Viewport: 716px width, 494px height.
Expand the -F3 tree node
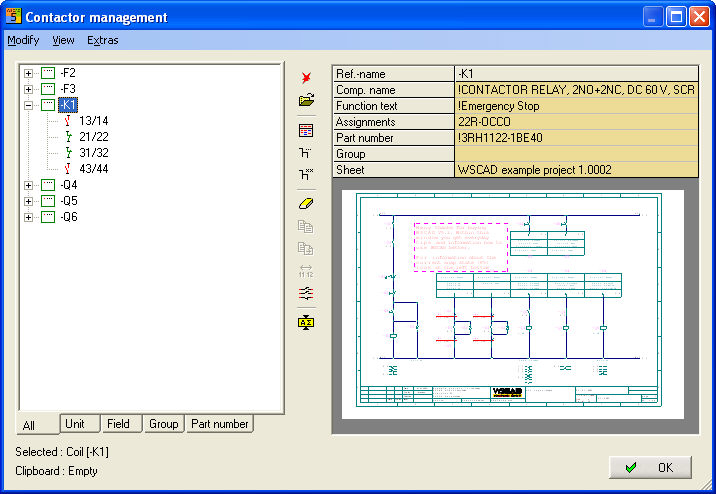(x=28, y=89)
